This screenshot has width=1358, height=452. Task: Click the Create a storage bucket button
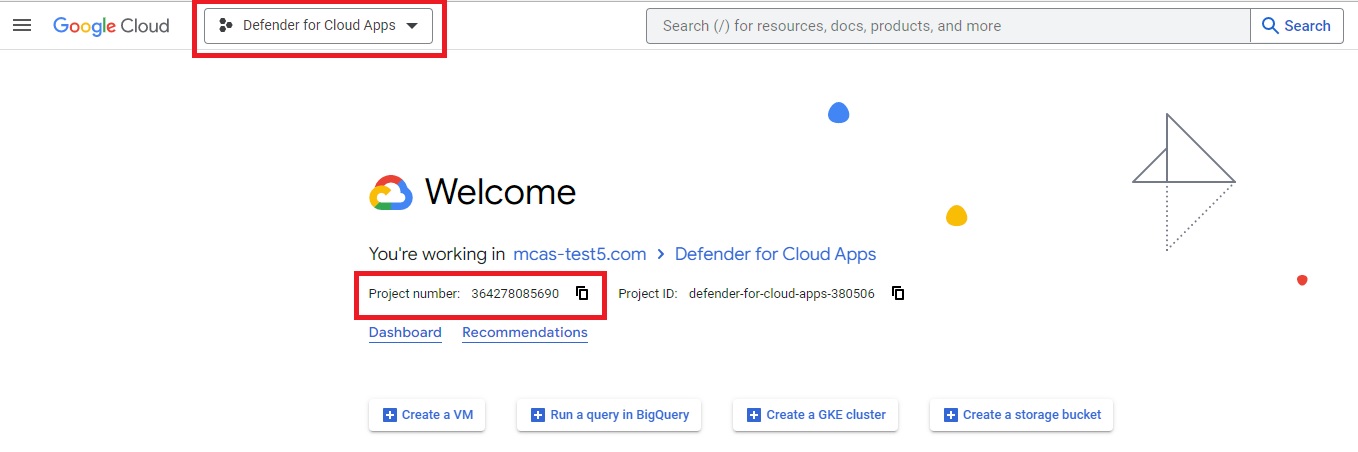(1021, 415)
